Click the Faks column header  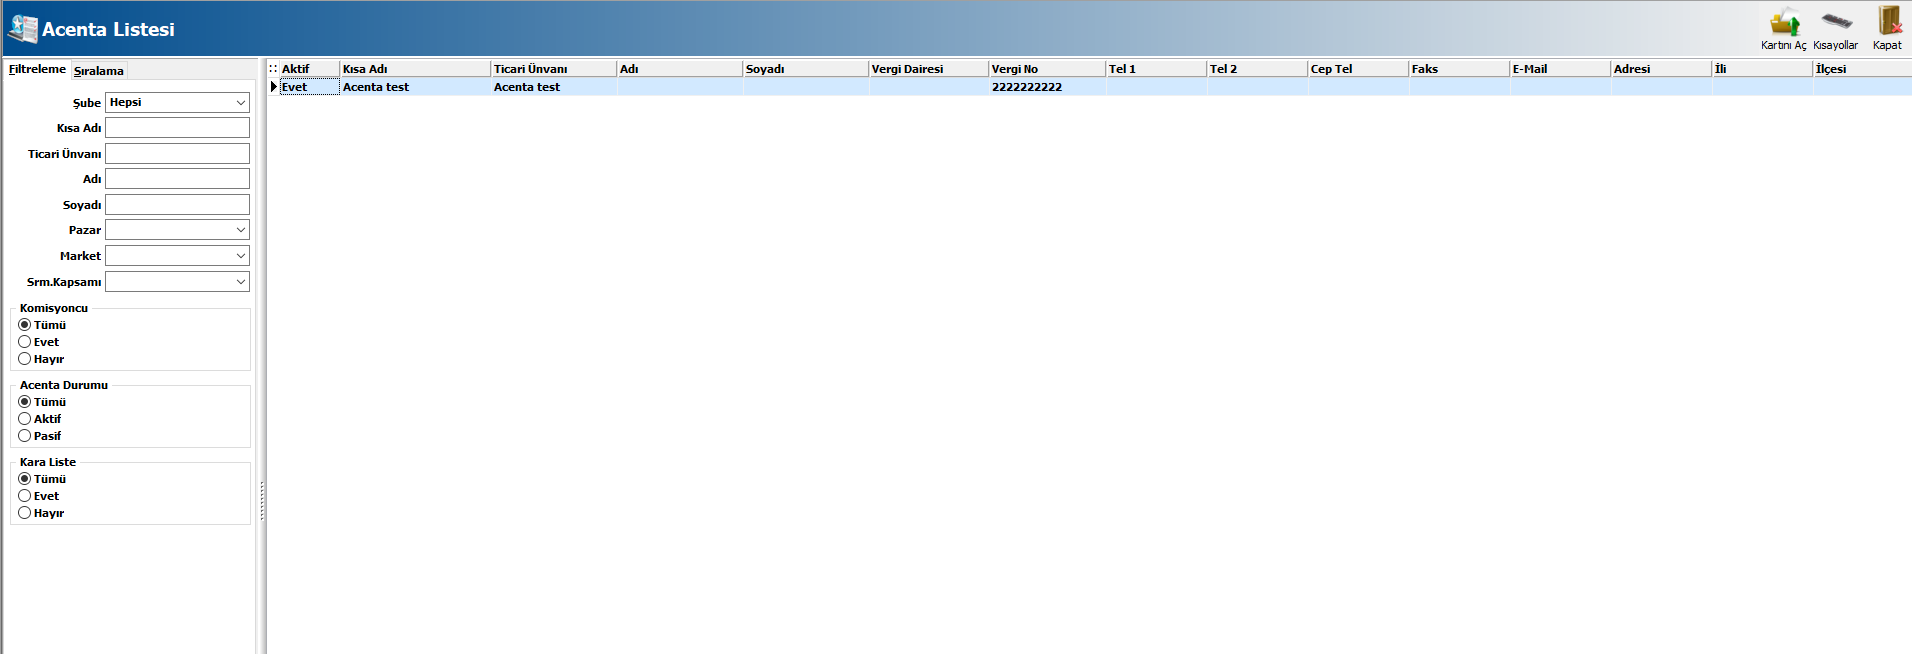click(1459, 69)
